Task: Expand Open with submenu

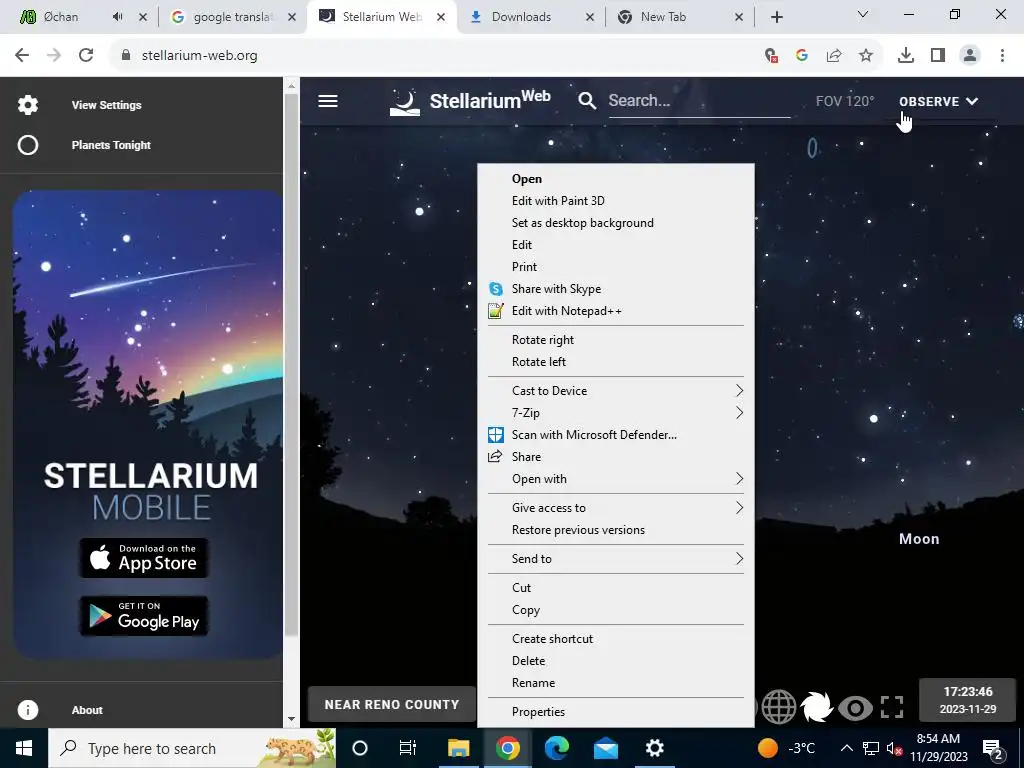Action: [739, 479]
